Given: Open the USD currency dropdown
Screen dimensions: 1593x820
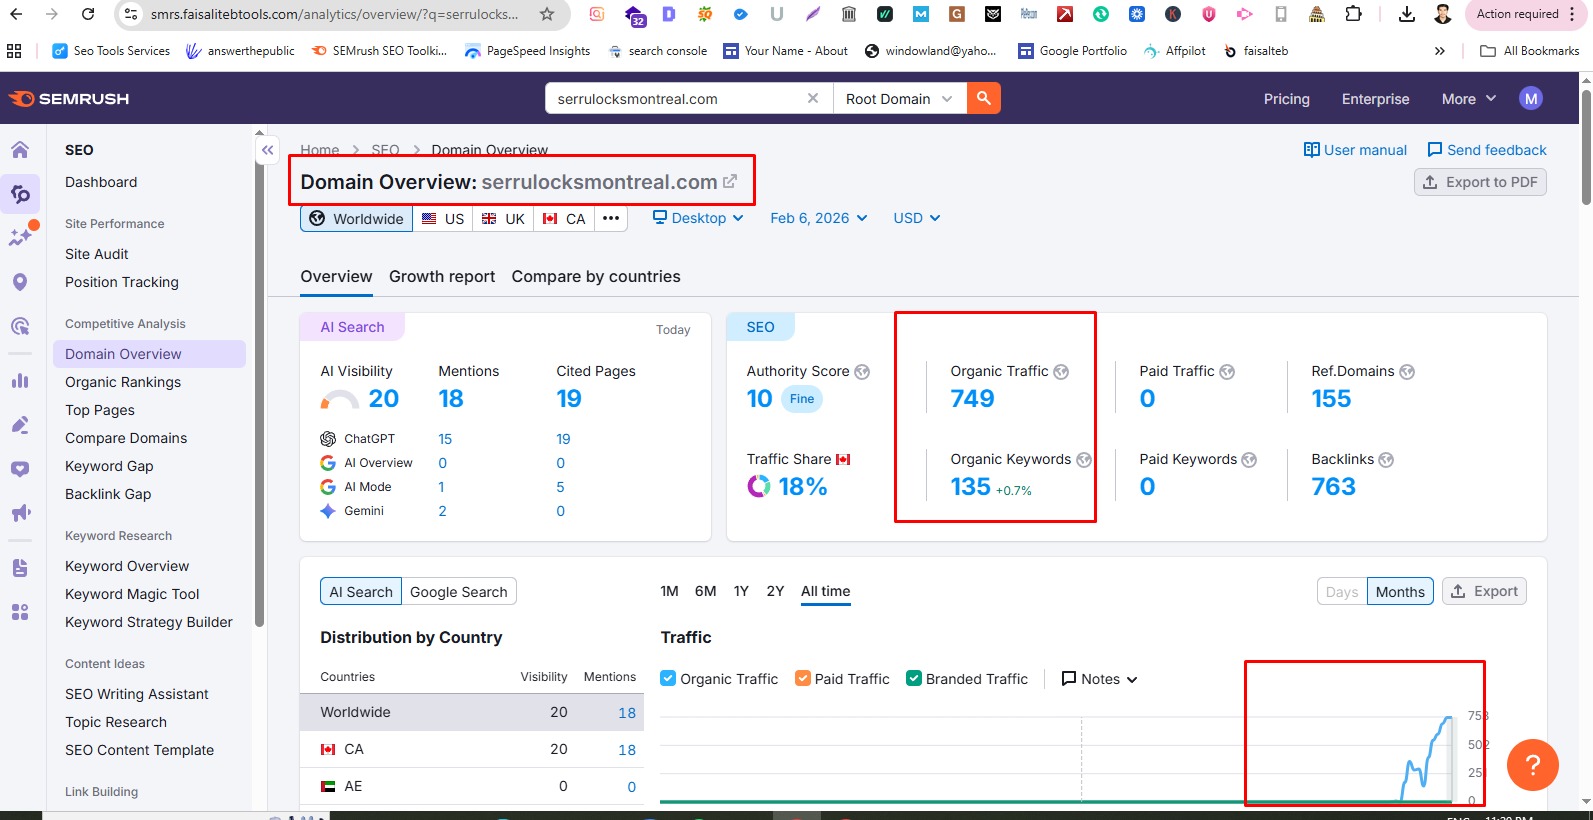Looking at the screenshot, I should coord(917,218).
